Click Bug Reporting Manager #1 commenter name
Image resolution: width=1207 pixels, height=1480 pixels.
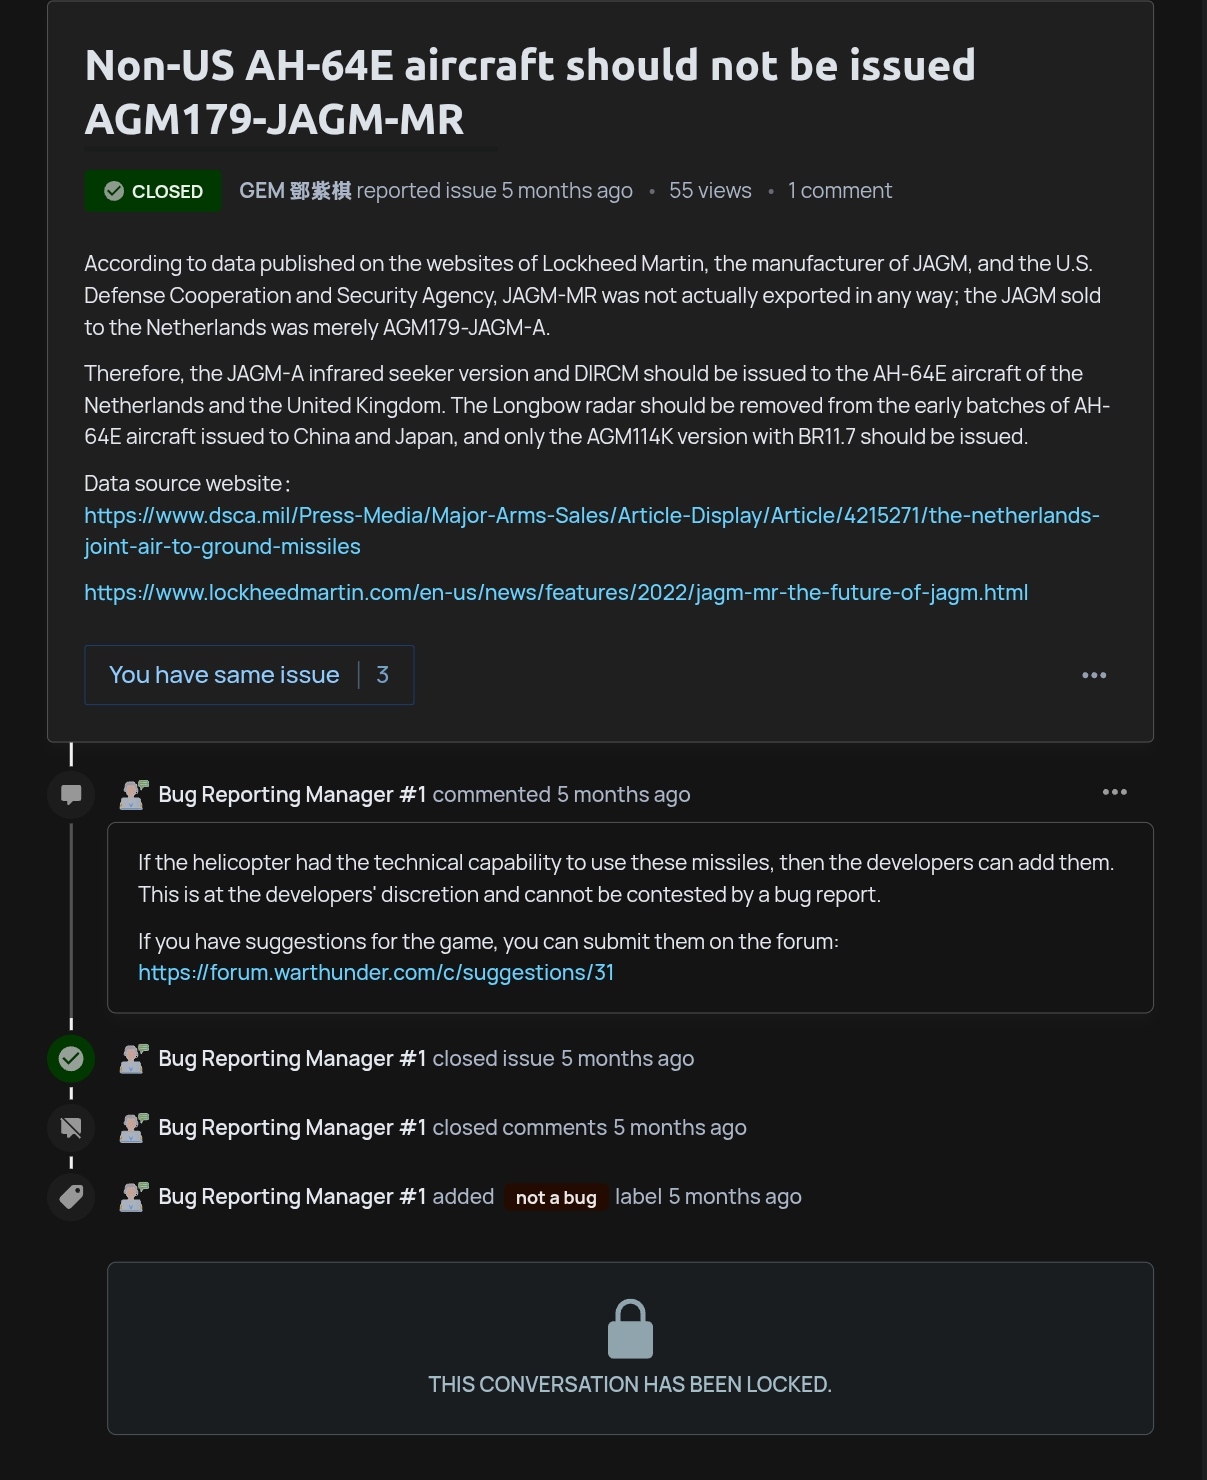click(x=292, y=795)
